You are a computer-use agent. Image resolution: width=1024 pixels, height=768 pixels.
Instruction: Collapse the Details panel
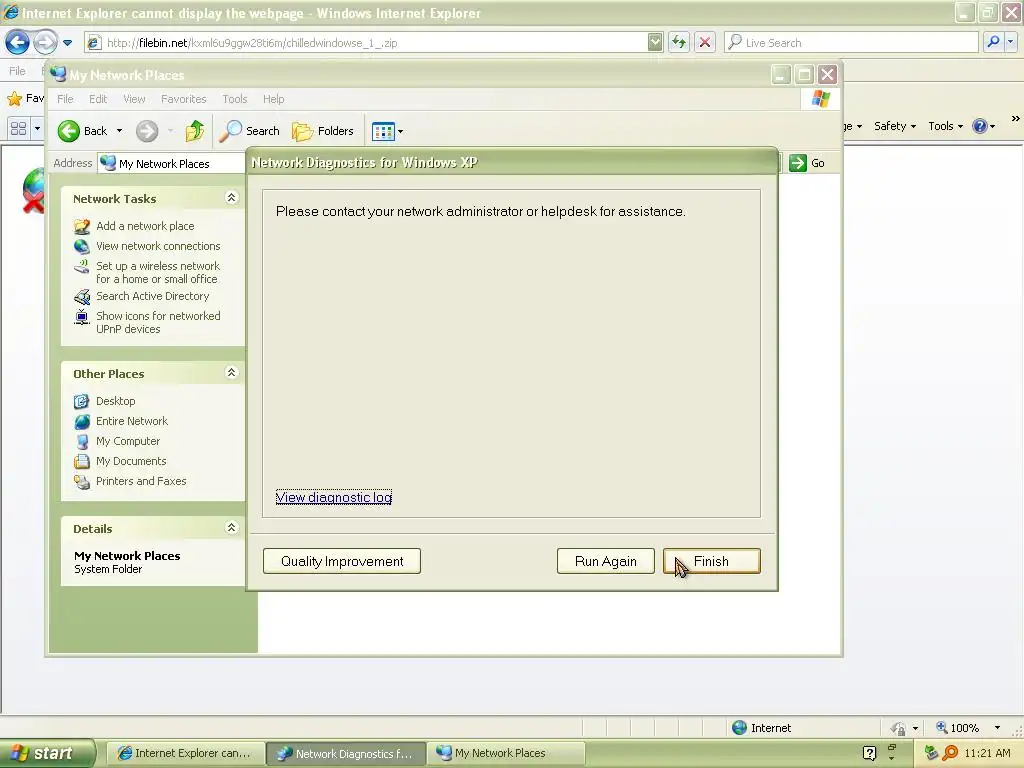[231, 527]
